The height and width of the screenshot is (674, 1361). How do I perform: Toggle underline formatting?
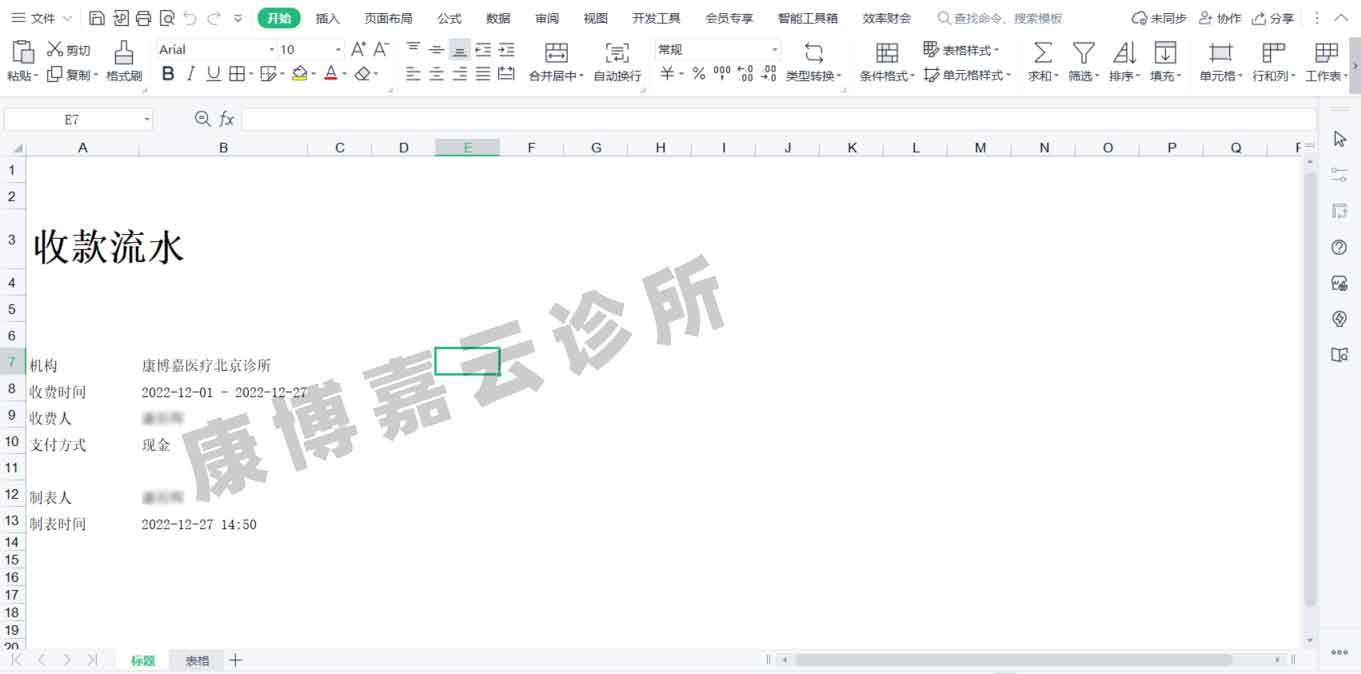pyautogui.click(x=213, y=74)
